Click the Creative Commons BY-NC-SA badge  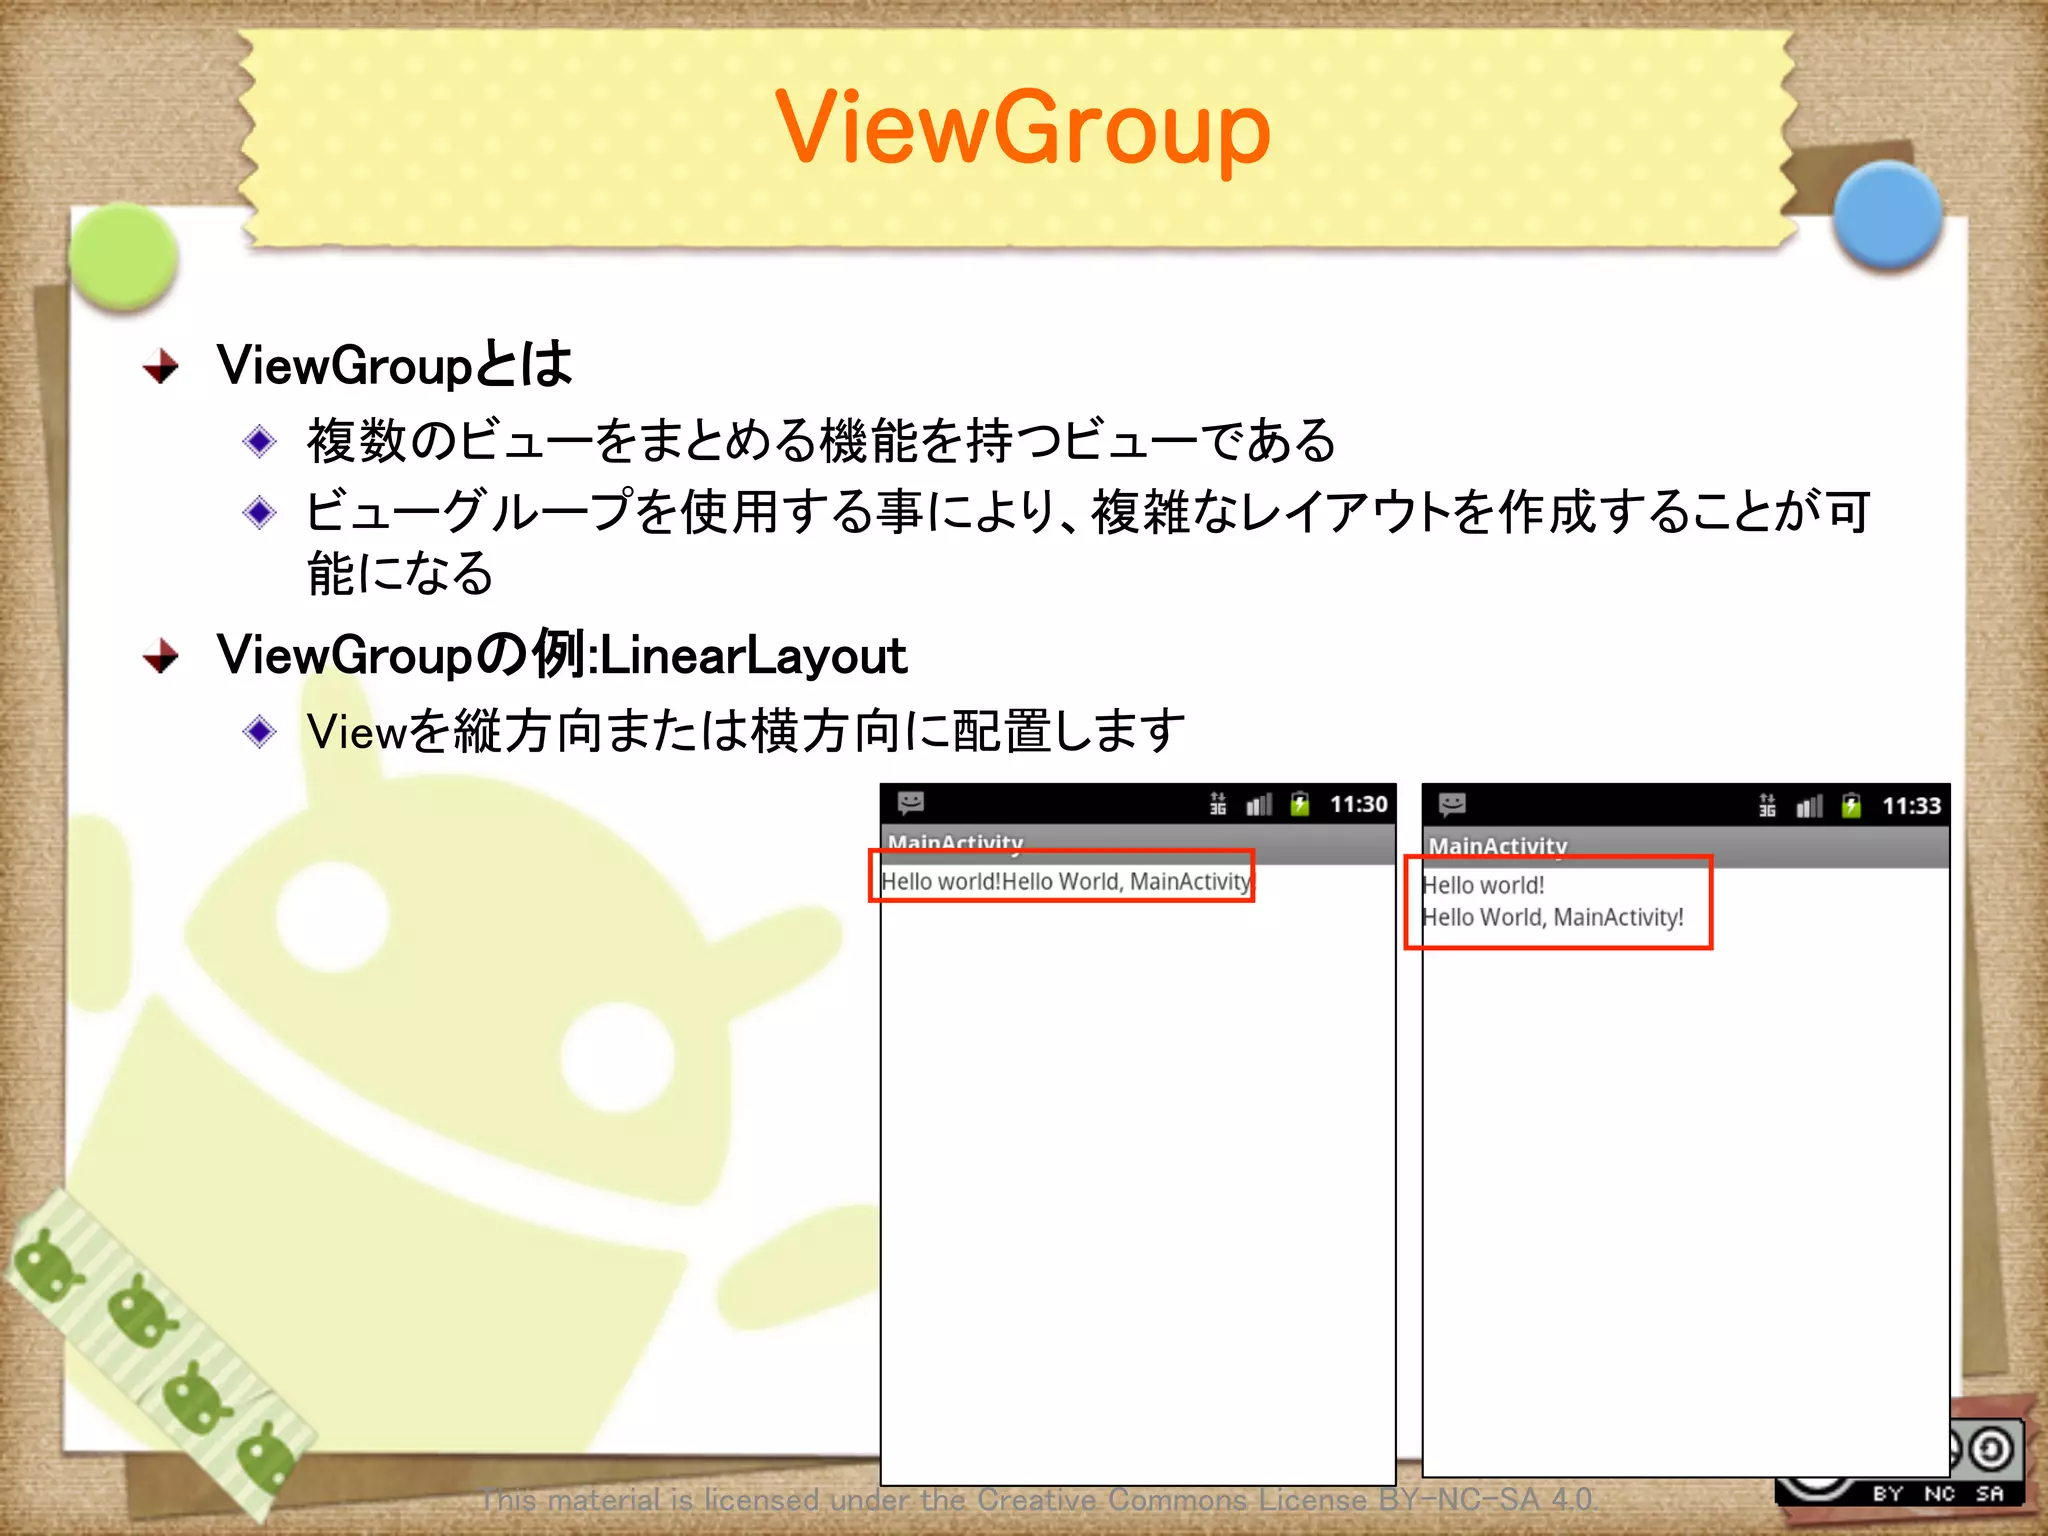[x=1900, y=1463]
